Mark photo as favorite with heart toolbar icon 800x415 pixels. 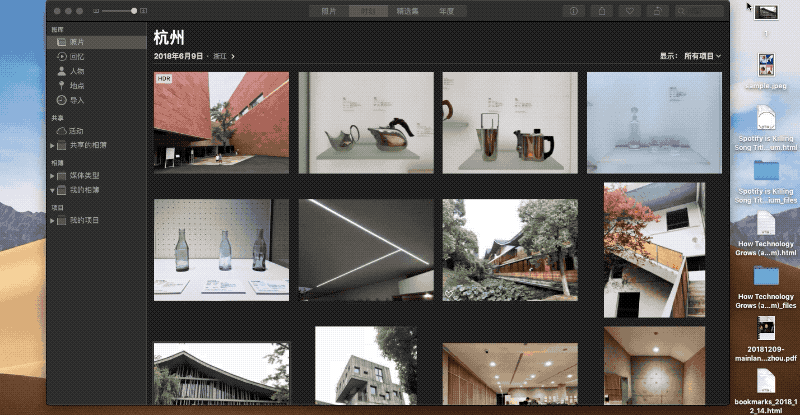tap(630, 11)
